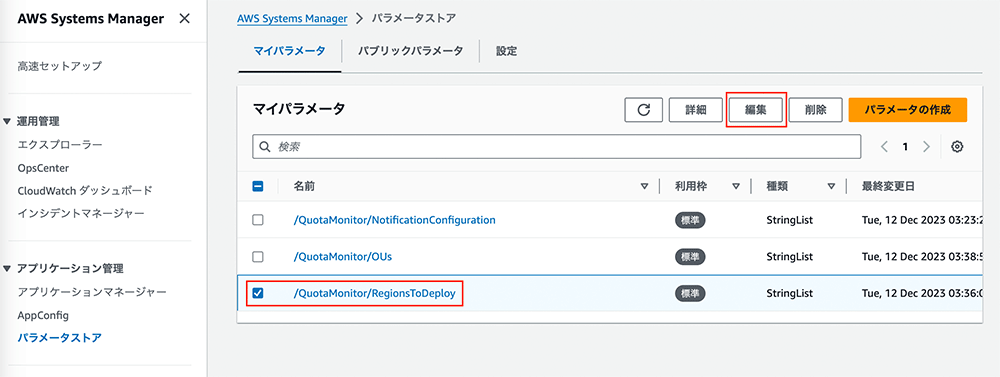
Task: Open インシデントマネージャー in sidebar
Action: pyautogui.click(x=81, y=213)
